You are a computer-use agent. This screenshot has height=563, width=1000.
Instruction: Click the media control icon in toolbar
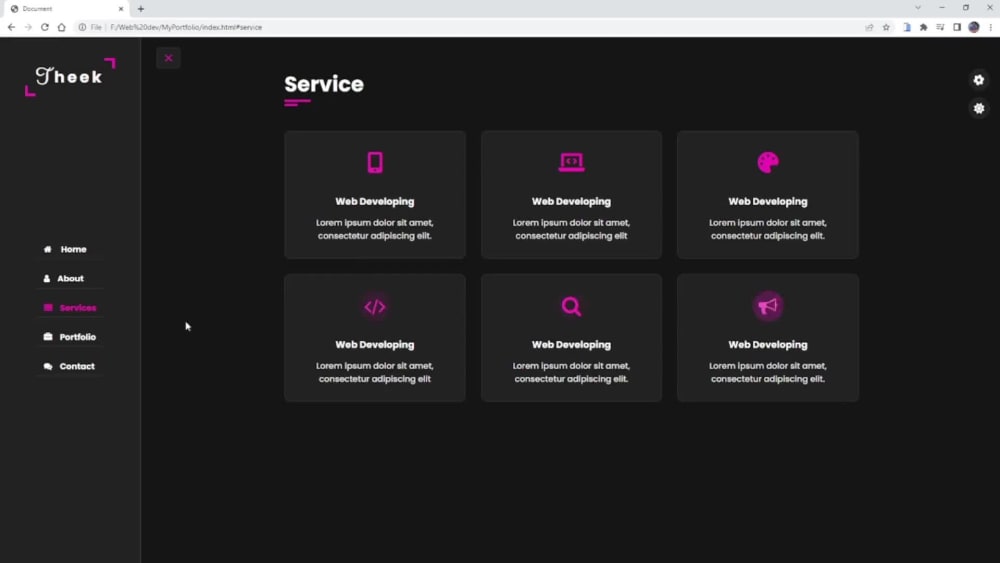point(940,27)
